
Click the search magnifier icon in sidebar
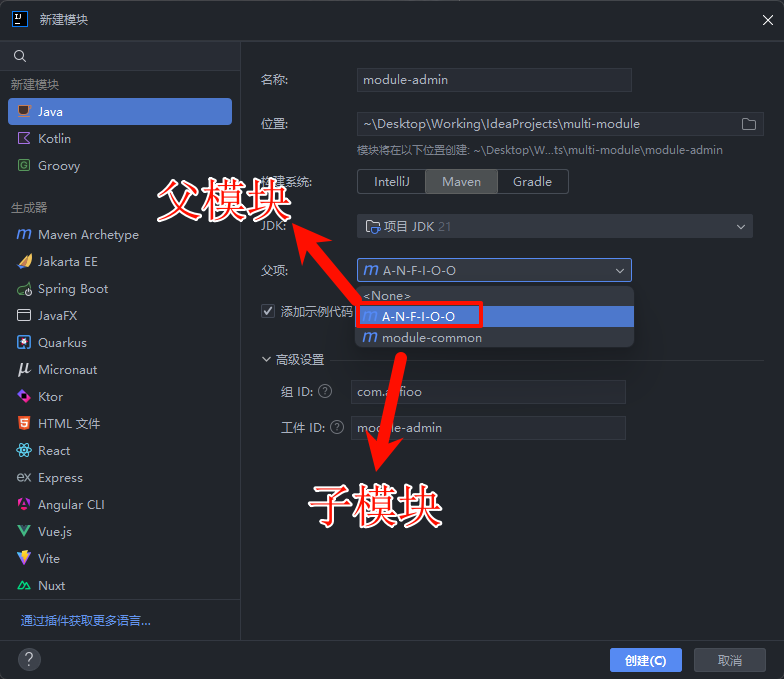click(20, 56)
